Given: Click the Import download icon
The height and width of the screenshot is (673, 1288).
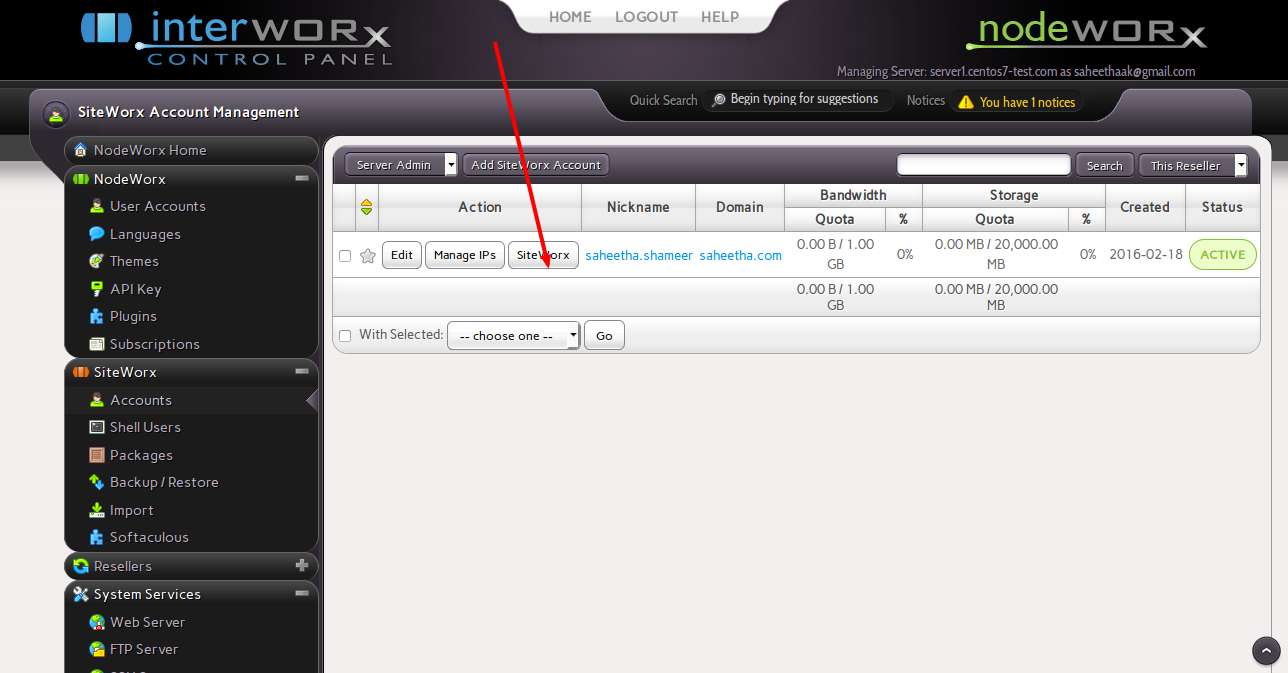Looking at the screenshot, I should (97, 510).
